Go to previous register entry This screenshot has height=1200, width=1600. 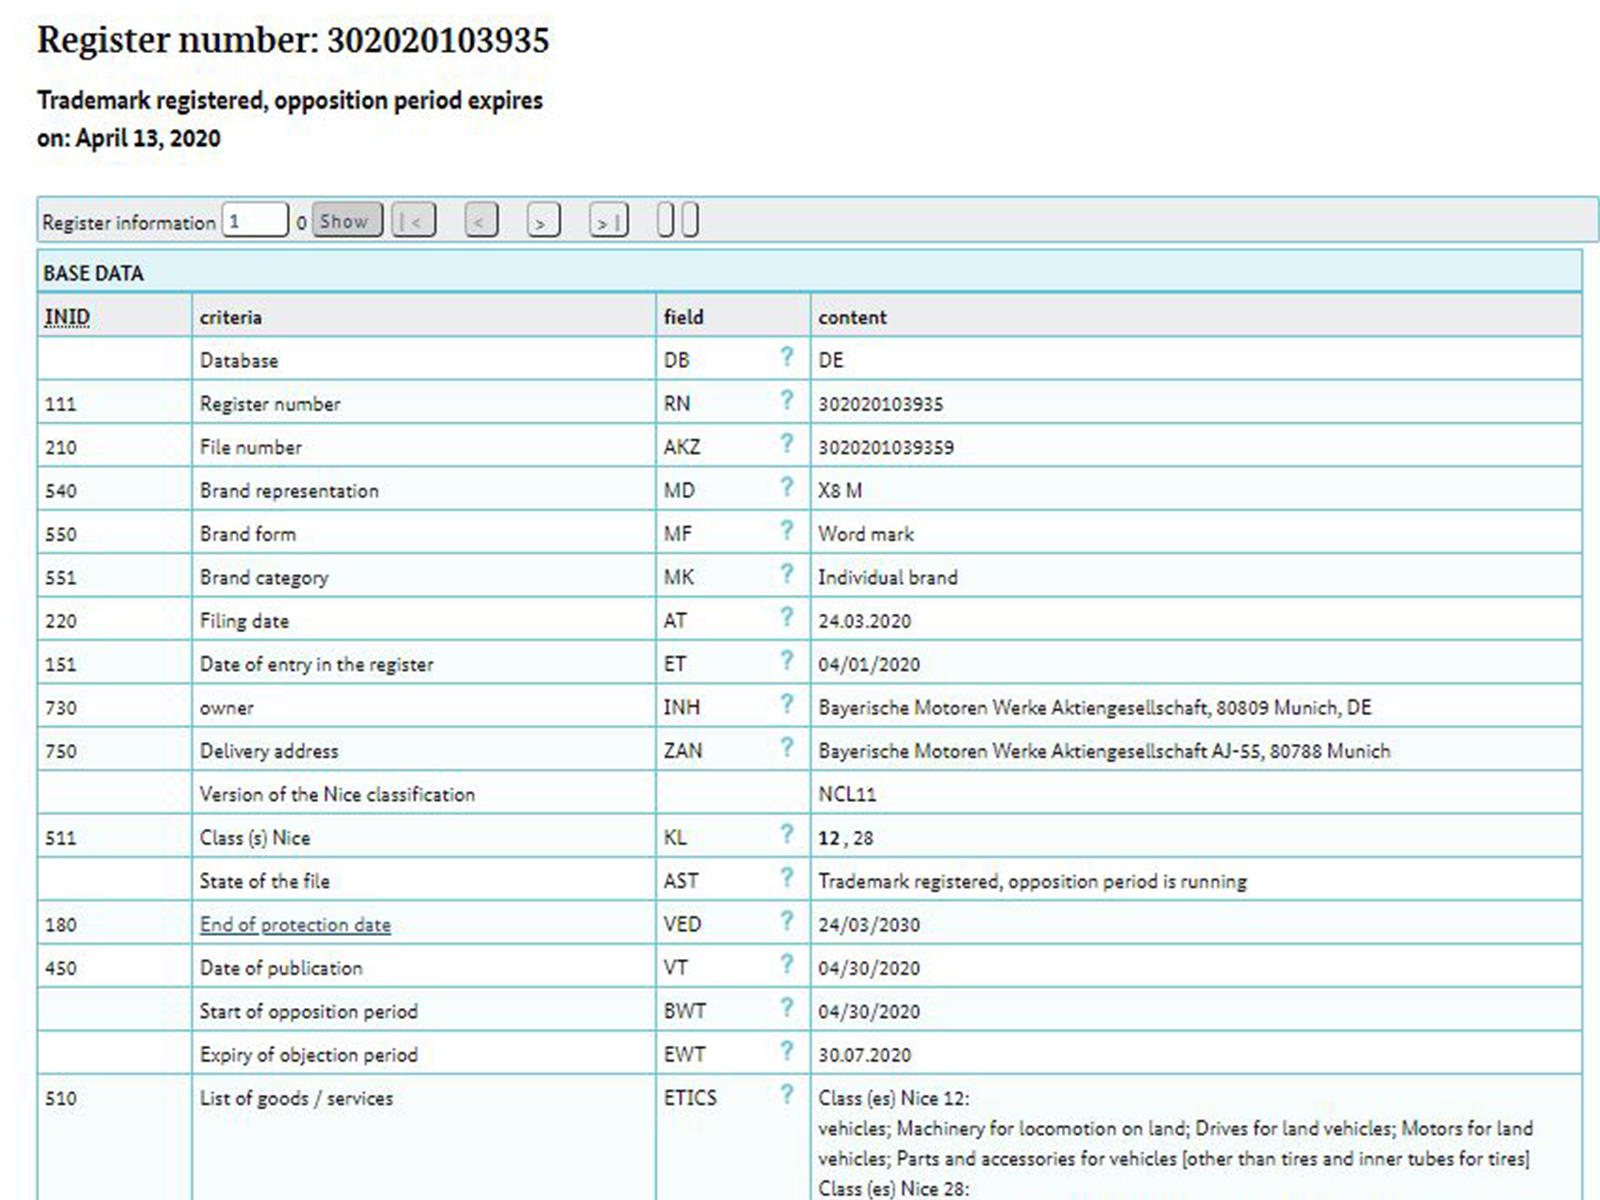pyautogui.click(x=481, y=221)
